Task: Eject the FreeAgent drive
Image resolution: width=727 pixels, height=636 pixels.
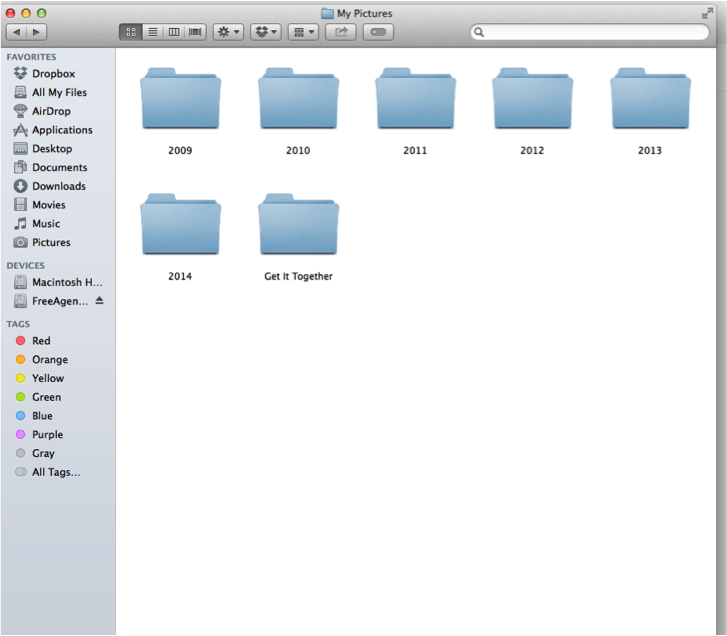Action: [x=99, y=301]
